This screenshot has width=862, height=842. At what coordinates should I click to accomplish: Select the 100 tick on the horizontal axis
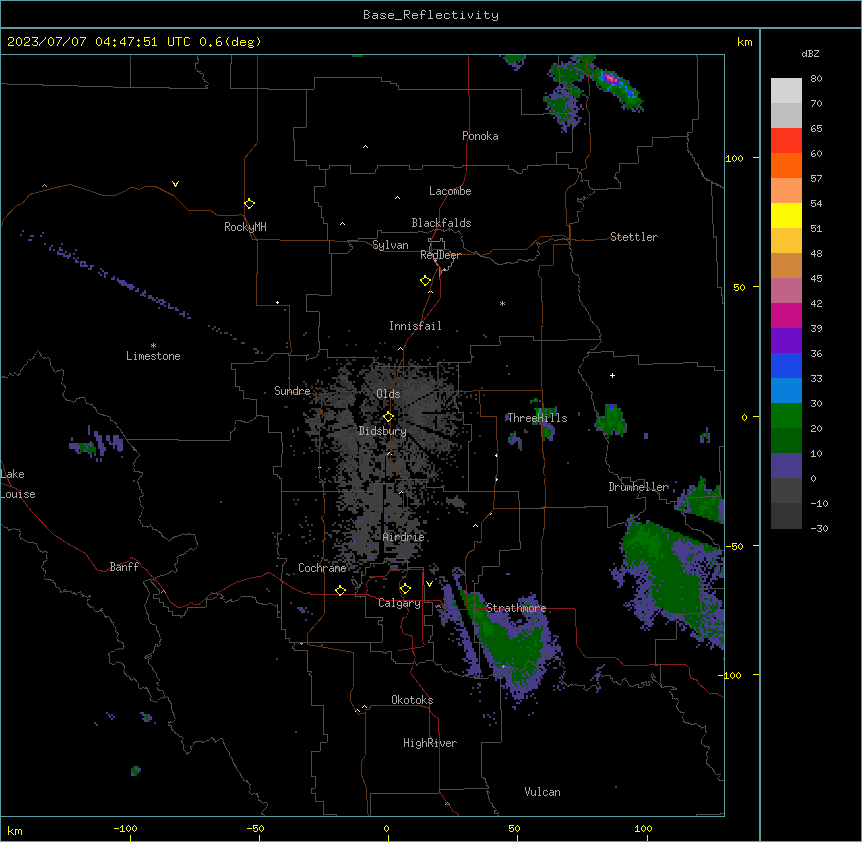click(643, 828)
